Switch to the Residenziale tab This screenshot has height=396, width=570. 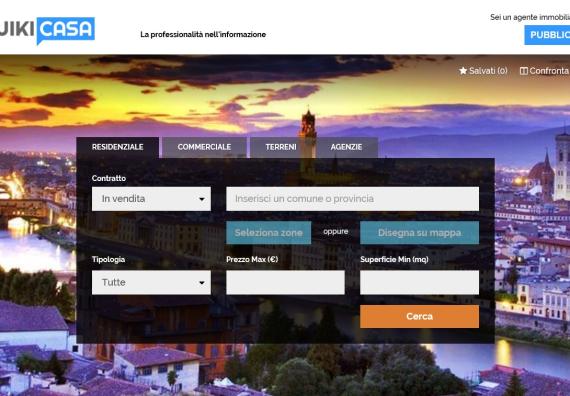pyautogui.click(x=117, y=147)
